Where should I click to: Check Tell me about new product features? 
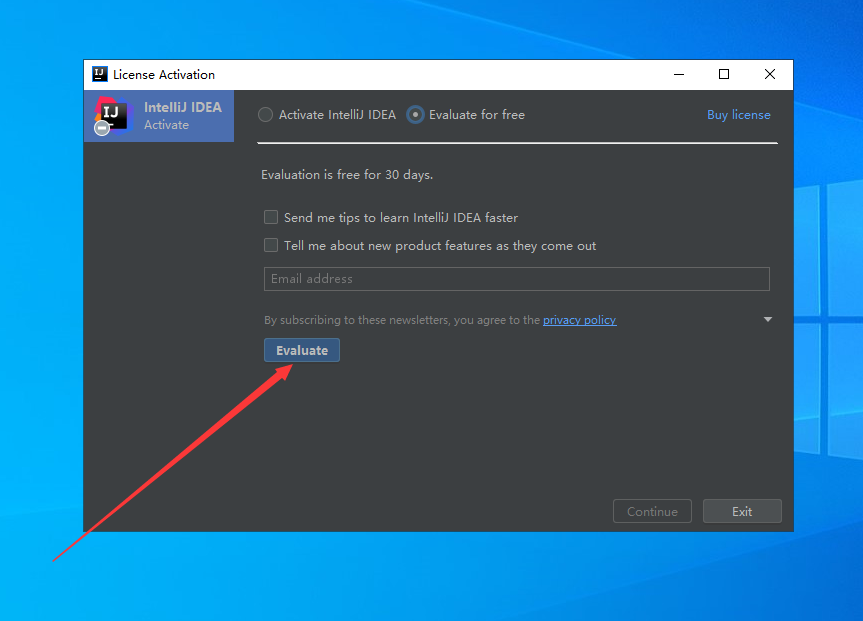[x=271, y=245]
